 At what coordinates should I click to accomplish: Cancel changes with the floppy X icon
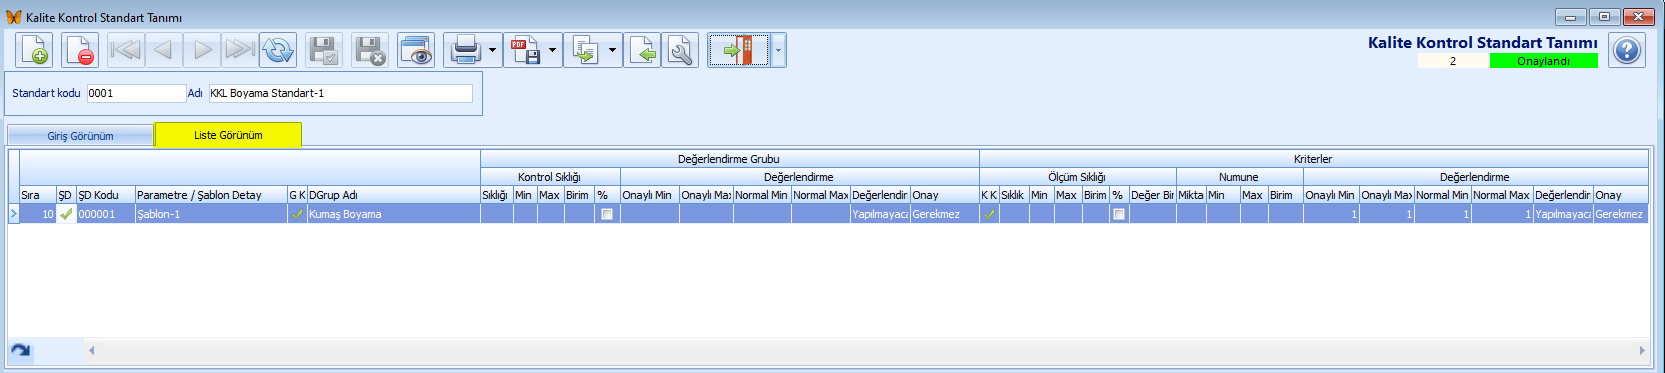point(370,50)
